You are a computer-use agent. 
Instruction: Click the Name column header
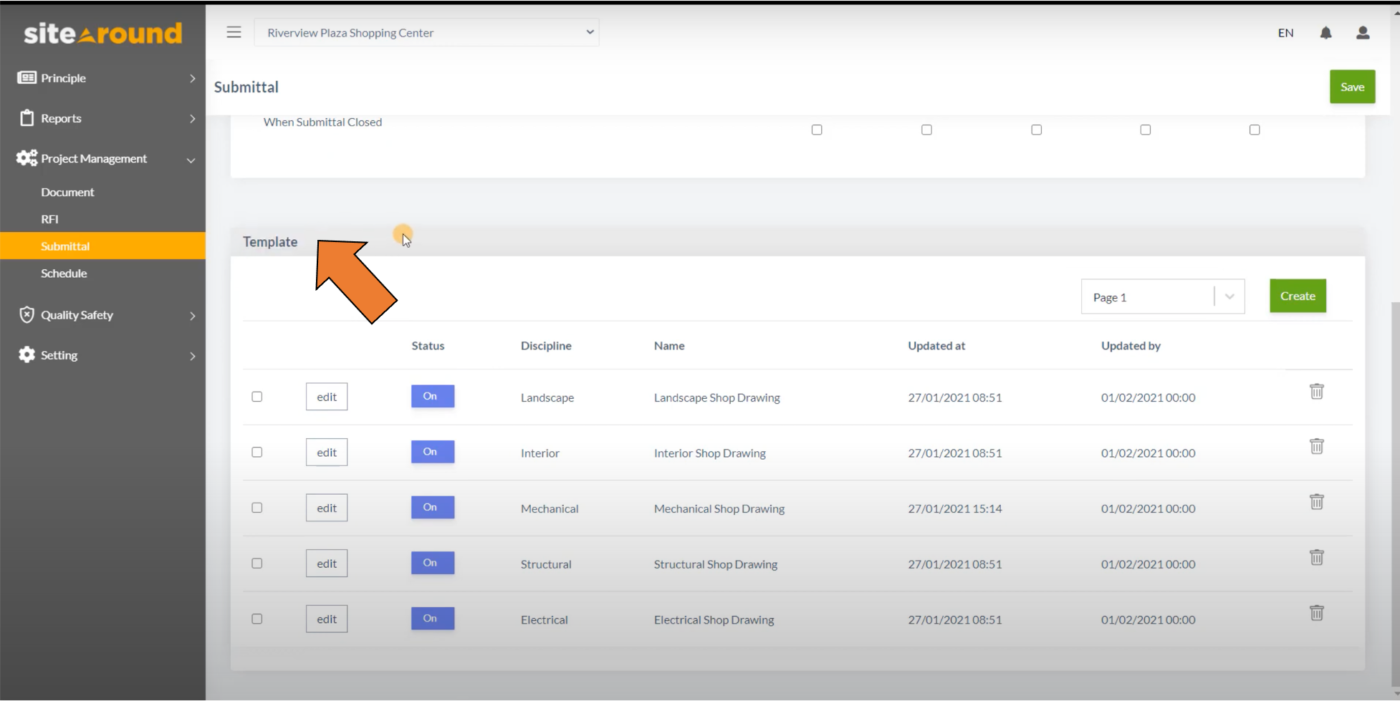click(669, 346)
